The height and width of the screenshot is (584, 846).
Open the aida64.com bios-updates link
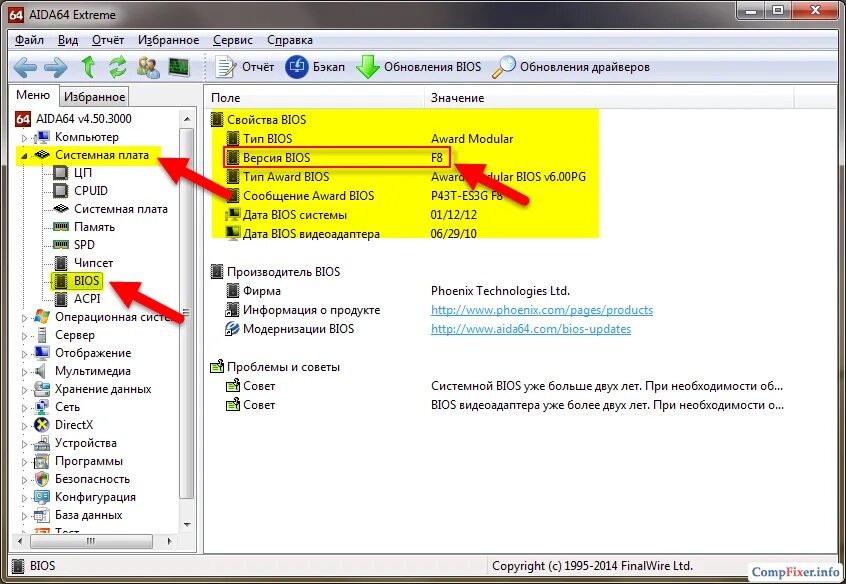click(x=531, y=329)
